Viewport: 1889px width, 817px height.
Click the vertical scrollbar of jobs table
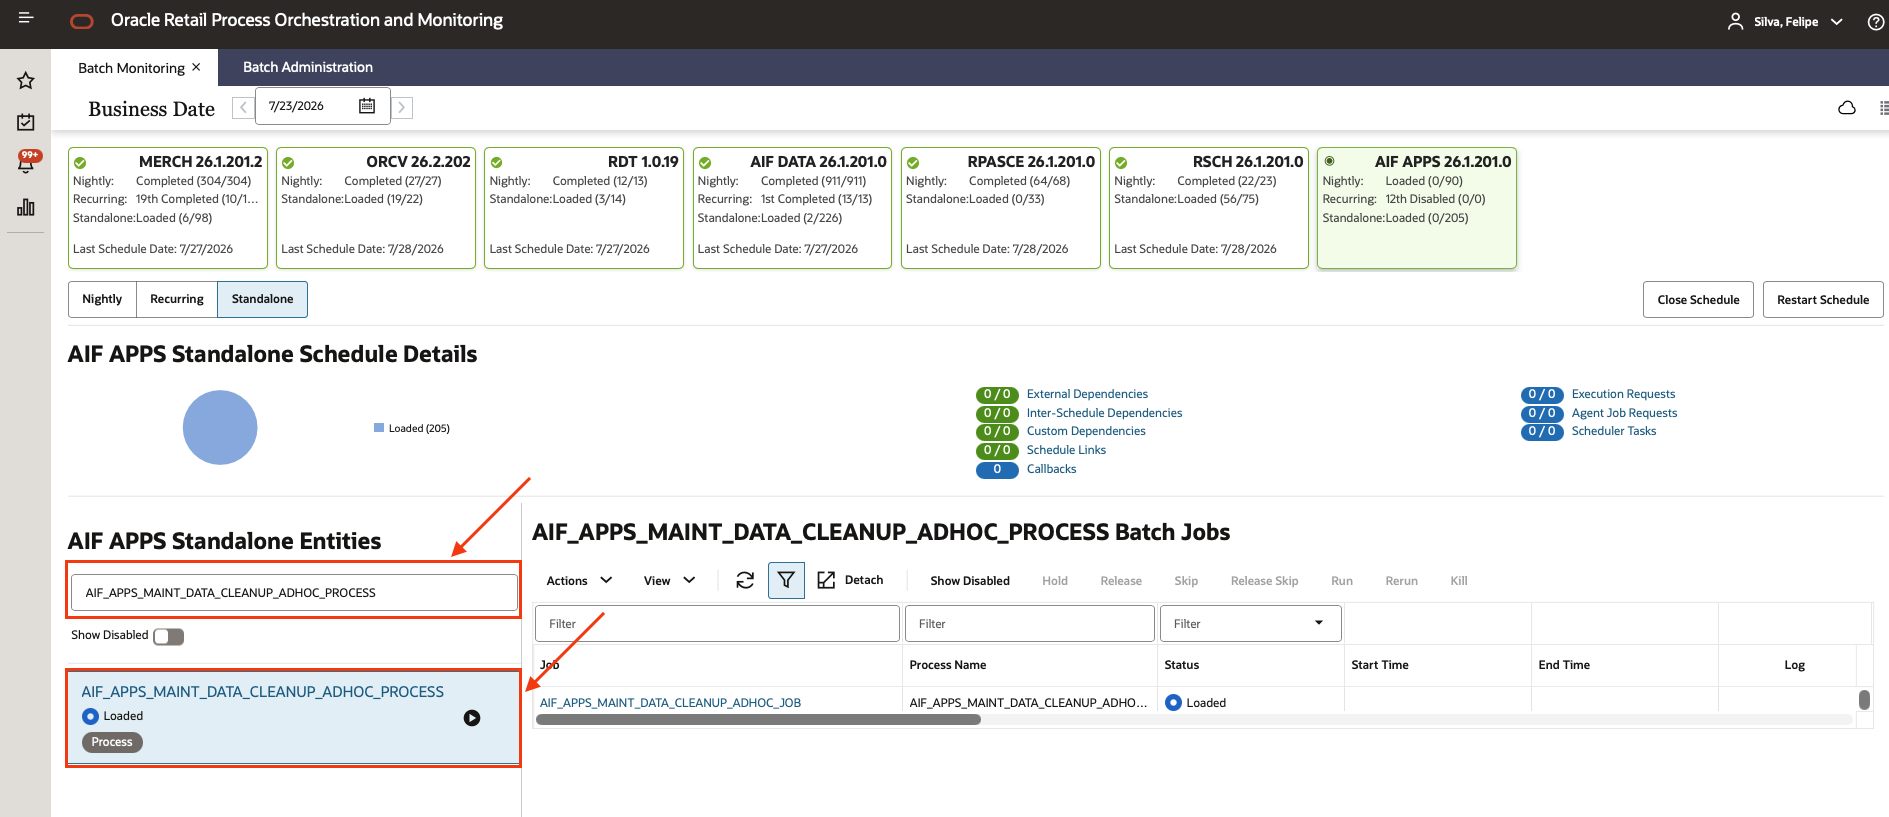[x=1864, y=700]
